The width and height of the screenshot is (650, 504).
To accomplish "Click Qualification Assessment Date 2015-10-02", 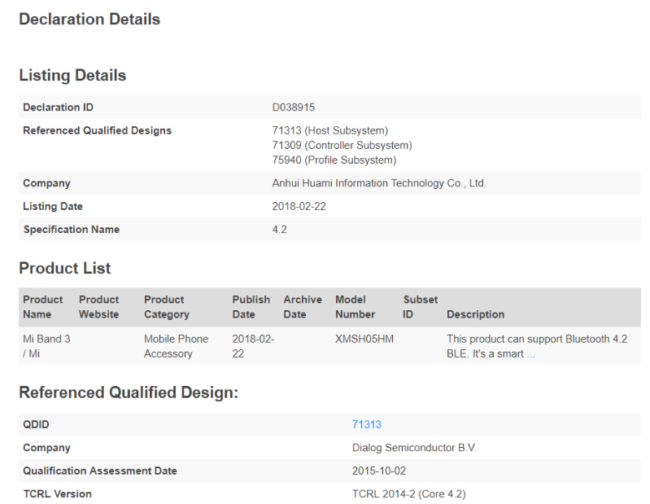I will pos(379,471).
